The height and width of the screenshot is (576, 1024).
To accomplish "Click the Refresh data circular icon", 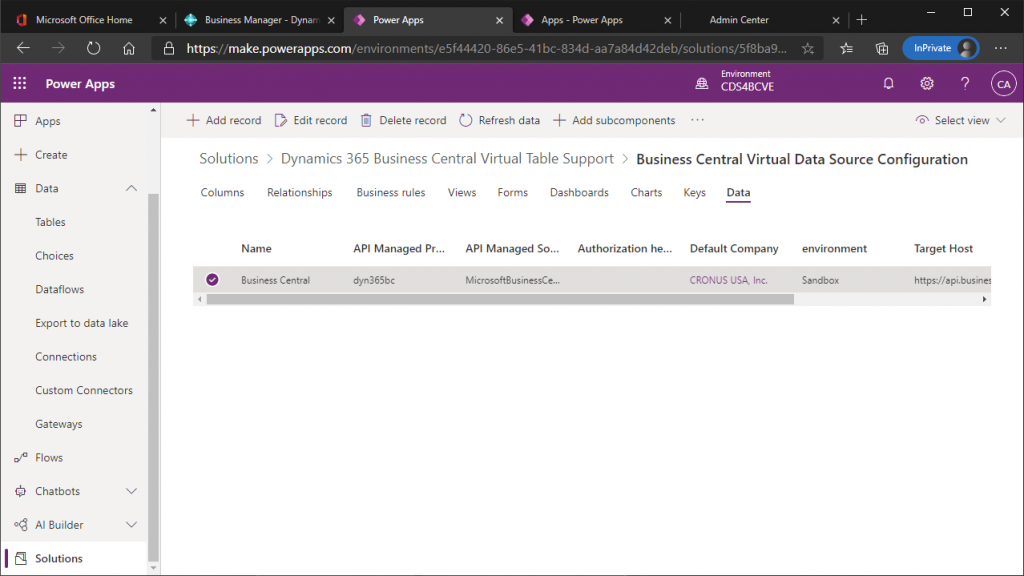I will click(x=466, y=120).
